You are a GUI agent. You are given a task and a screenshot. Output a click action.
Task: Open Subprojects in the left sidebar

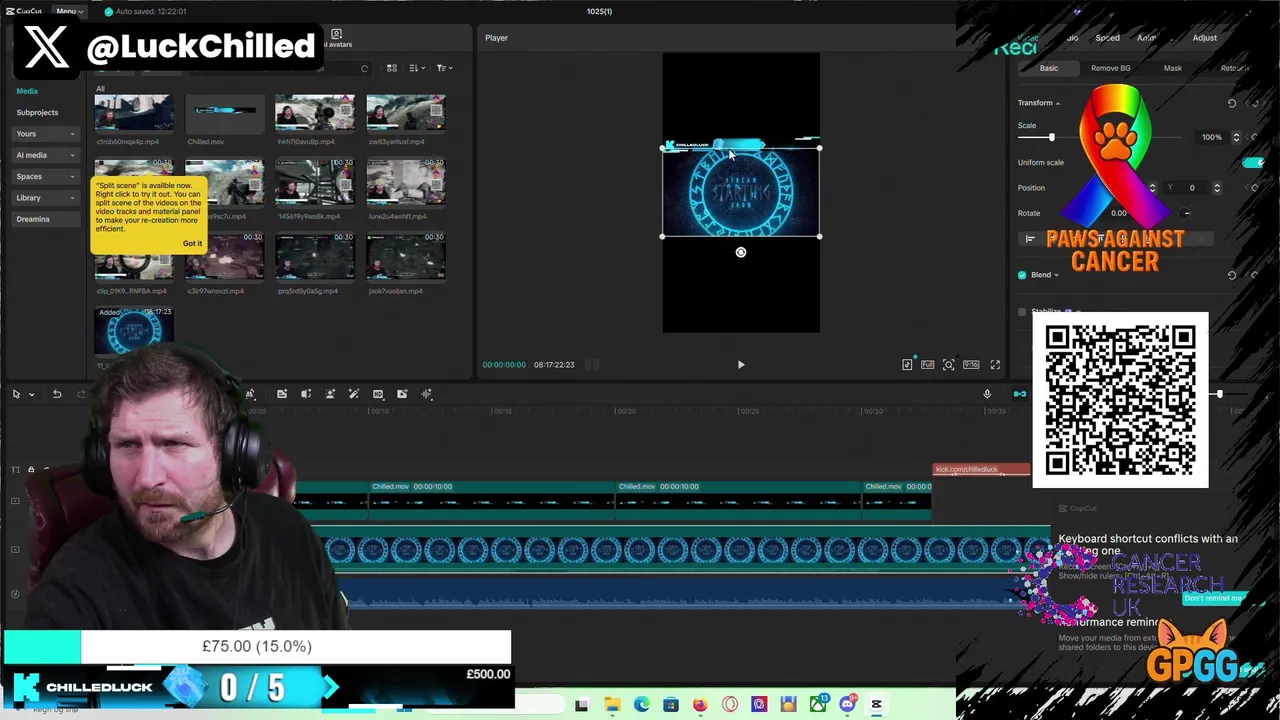point(37,113)
